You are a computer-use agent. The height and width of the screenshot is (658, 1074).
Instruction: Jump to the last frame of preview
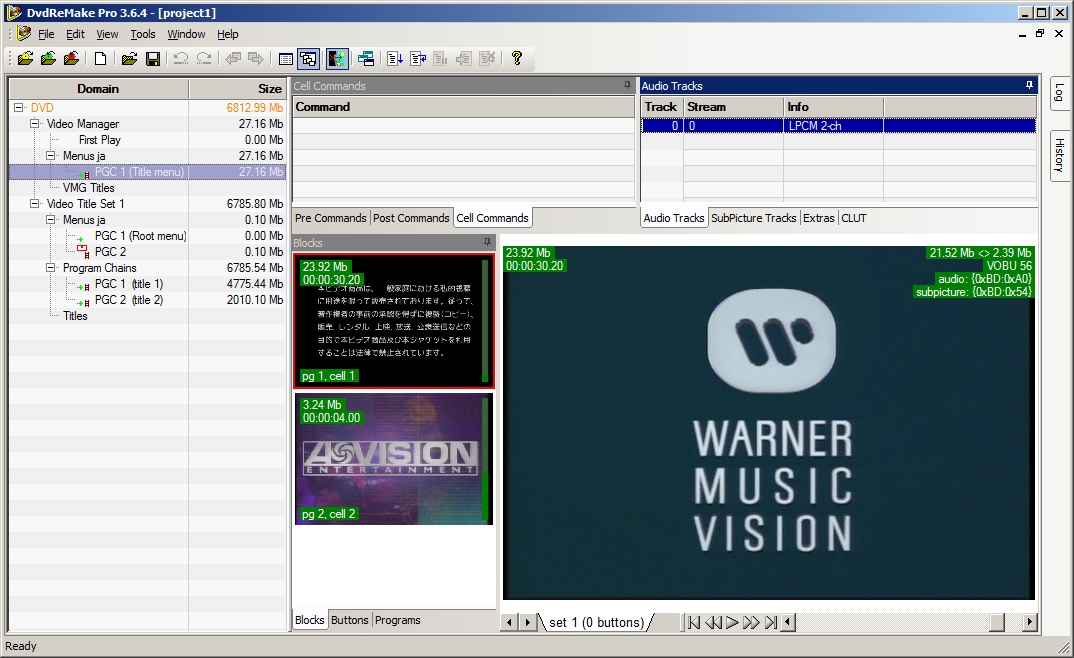tap(771, 622)
